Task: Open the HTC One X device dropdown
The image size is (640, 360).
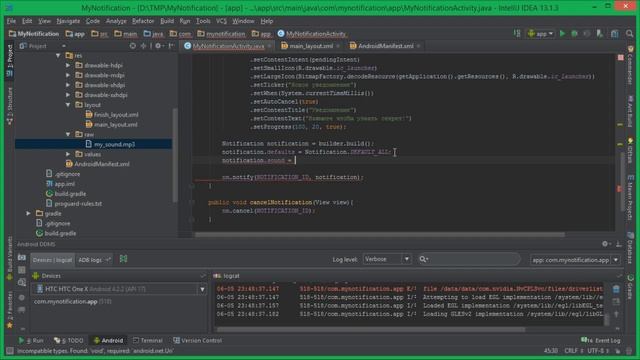Action: (x=120, y=289)
